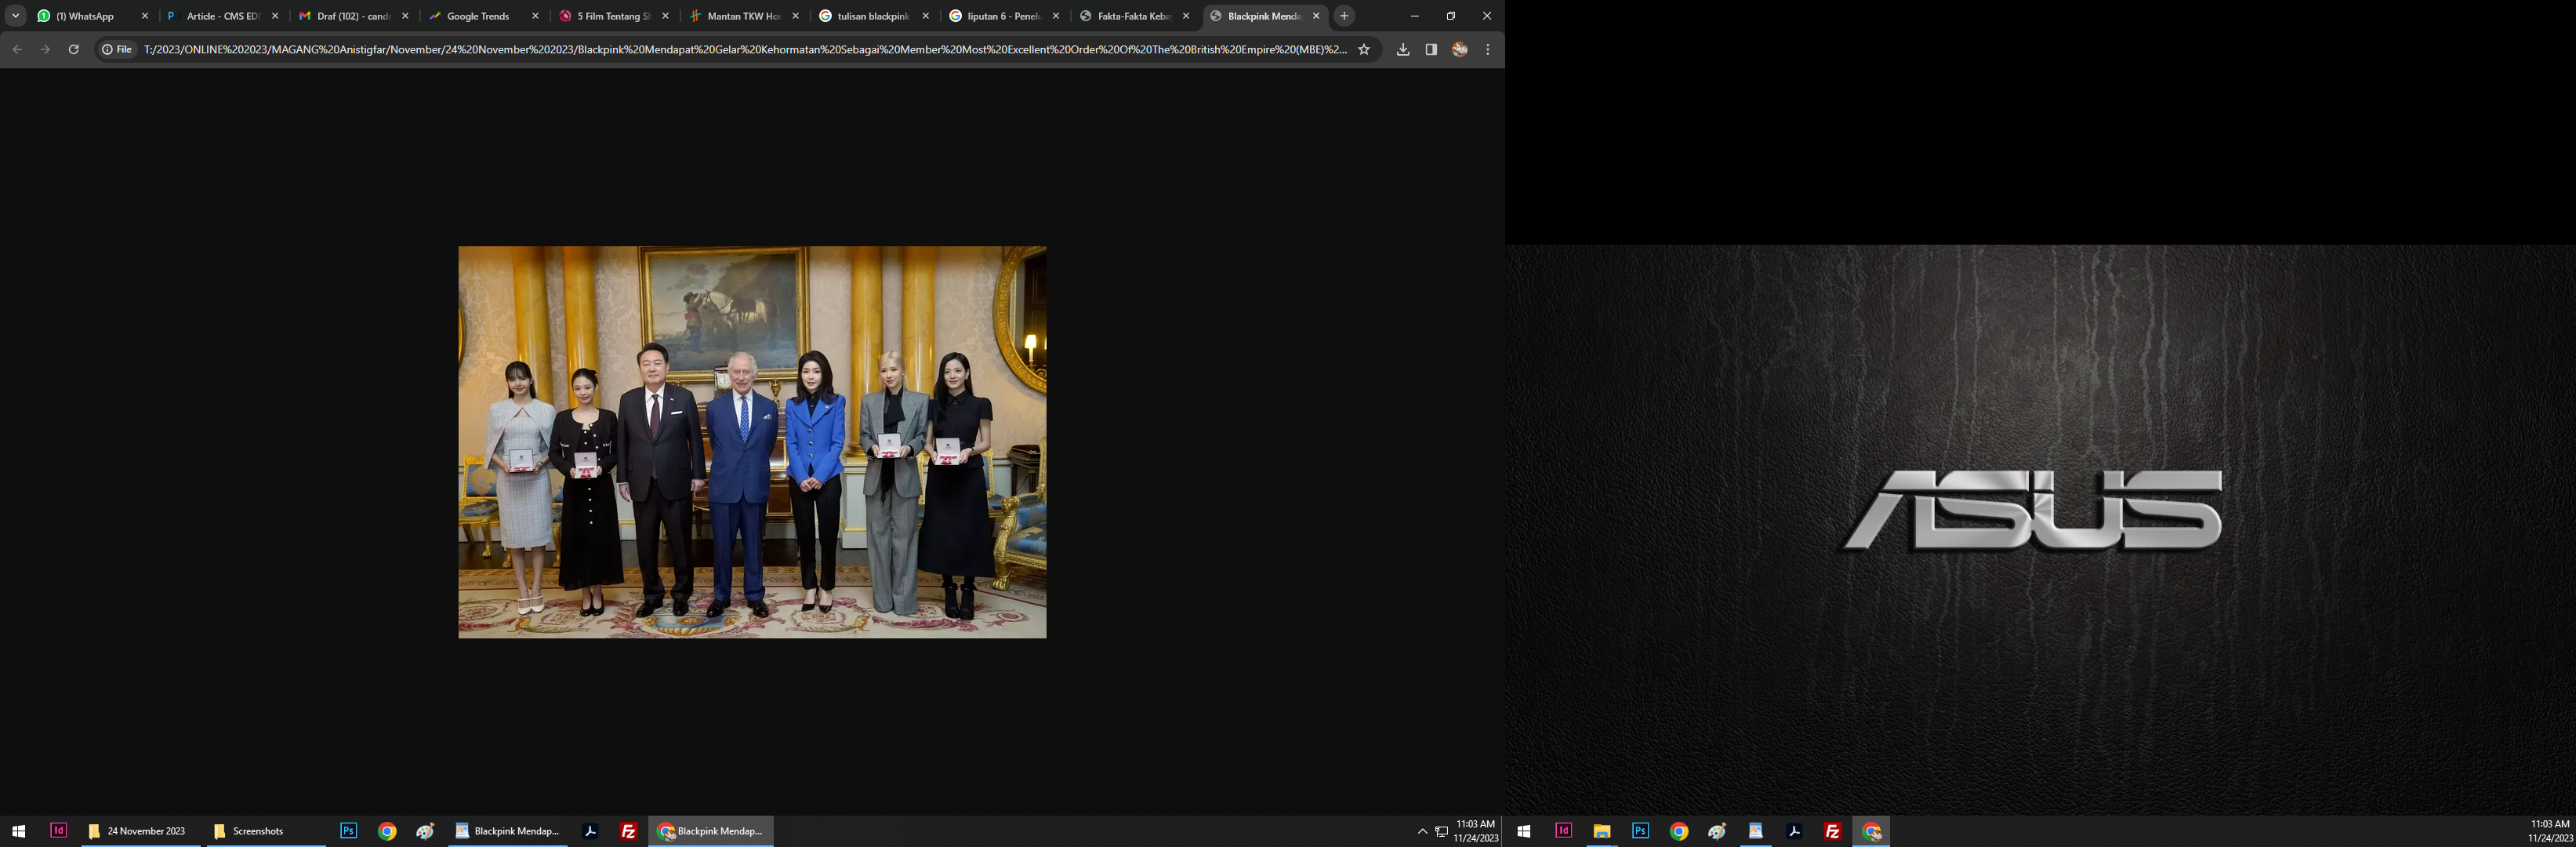Select the address bar URL
2576x847 pixels.
tap(745, 49)
